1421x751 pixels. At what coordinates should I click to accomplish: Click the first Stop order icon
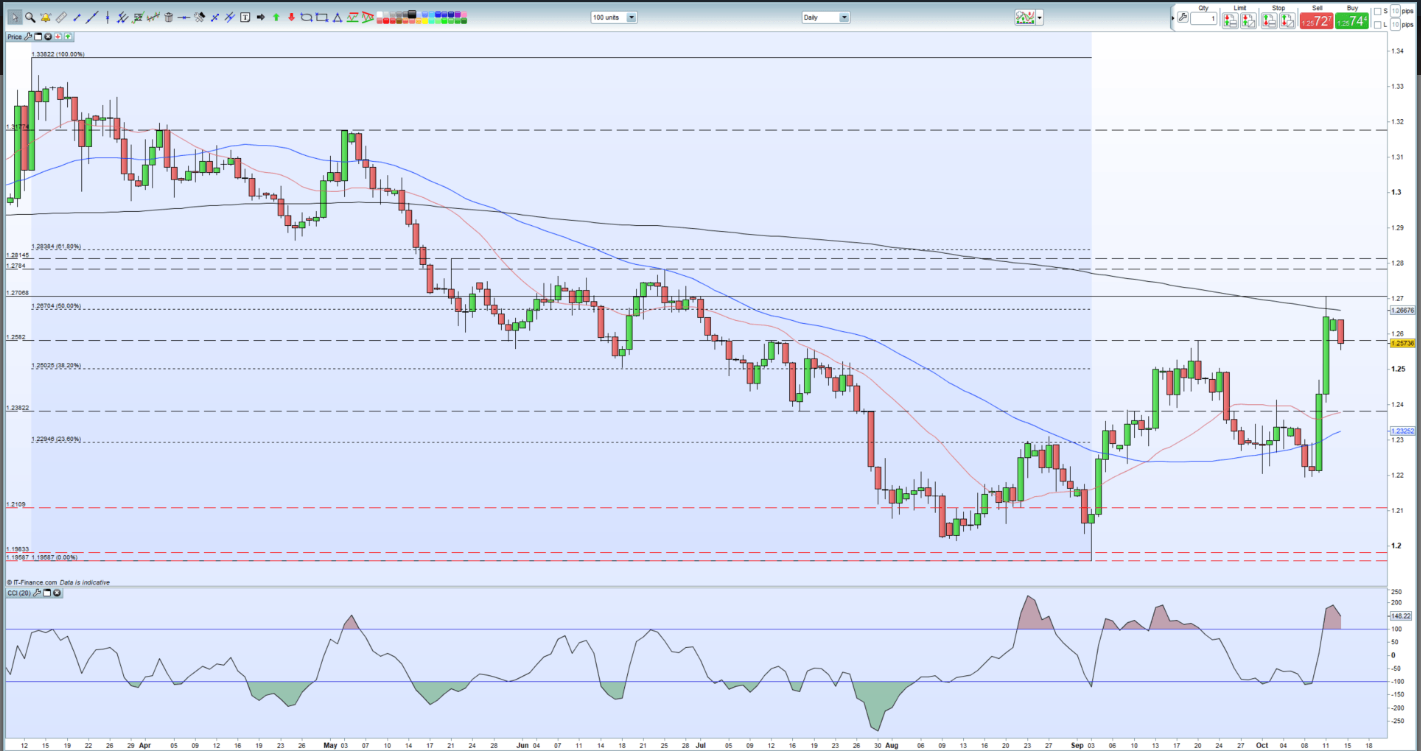point(1269,20)
